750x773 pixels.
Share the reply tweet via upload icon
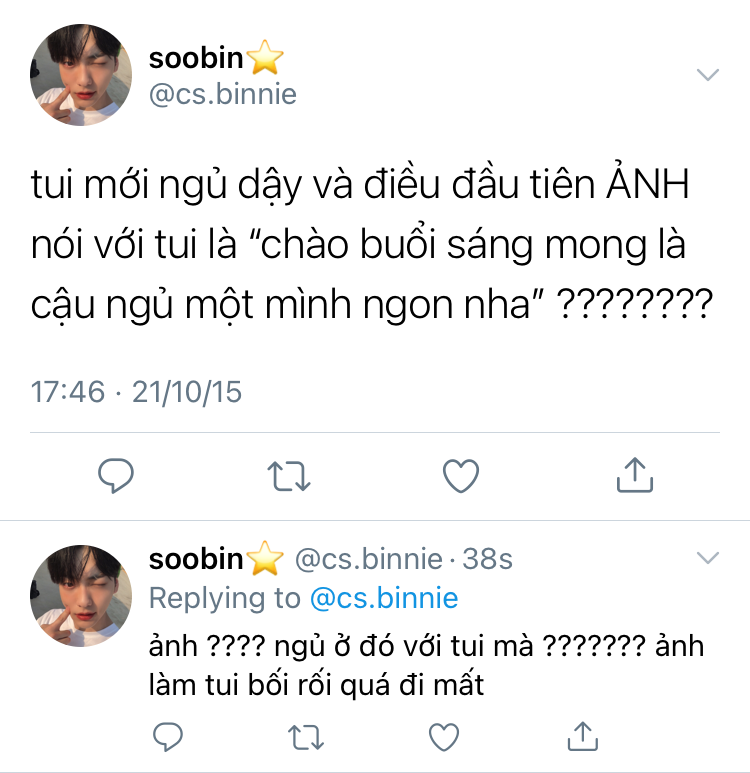[x=583, y=736]
